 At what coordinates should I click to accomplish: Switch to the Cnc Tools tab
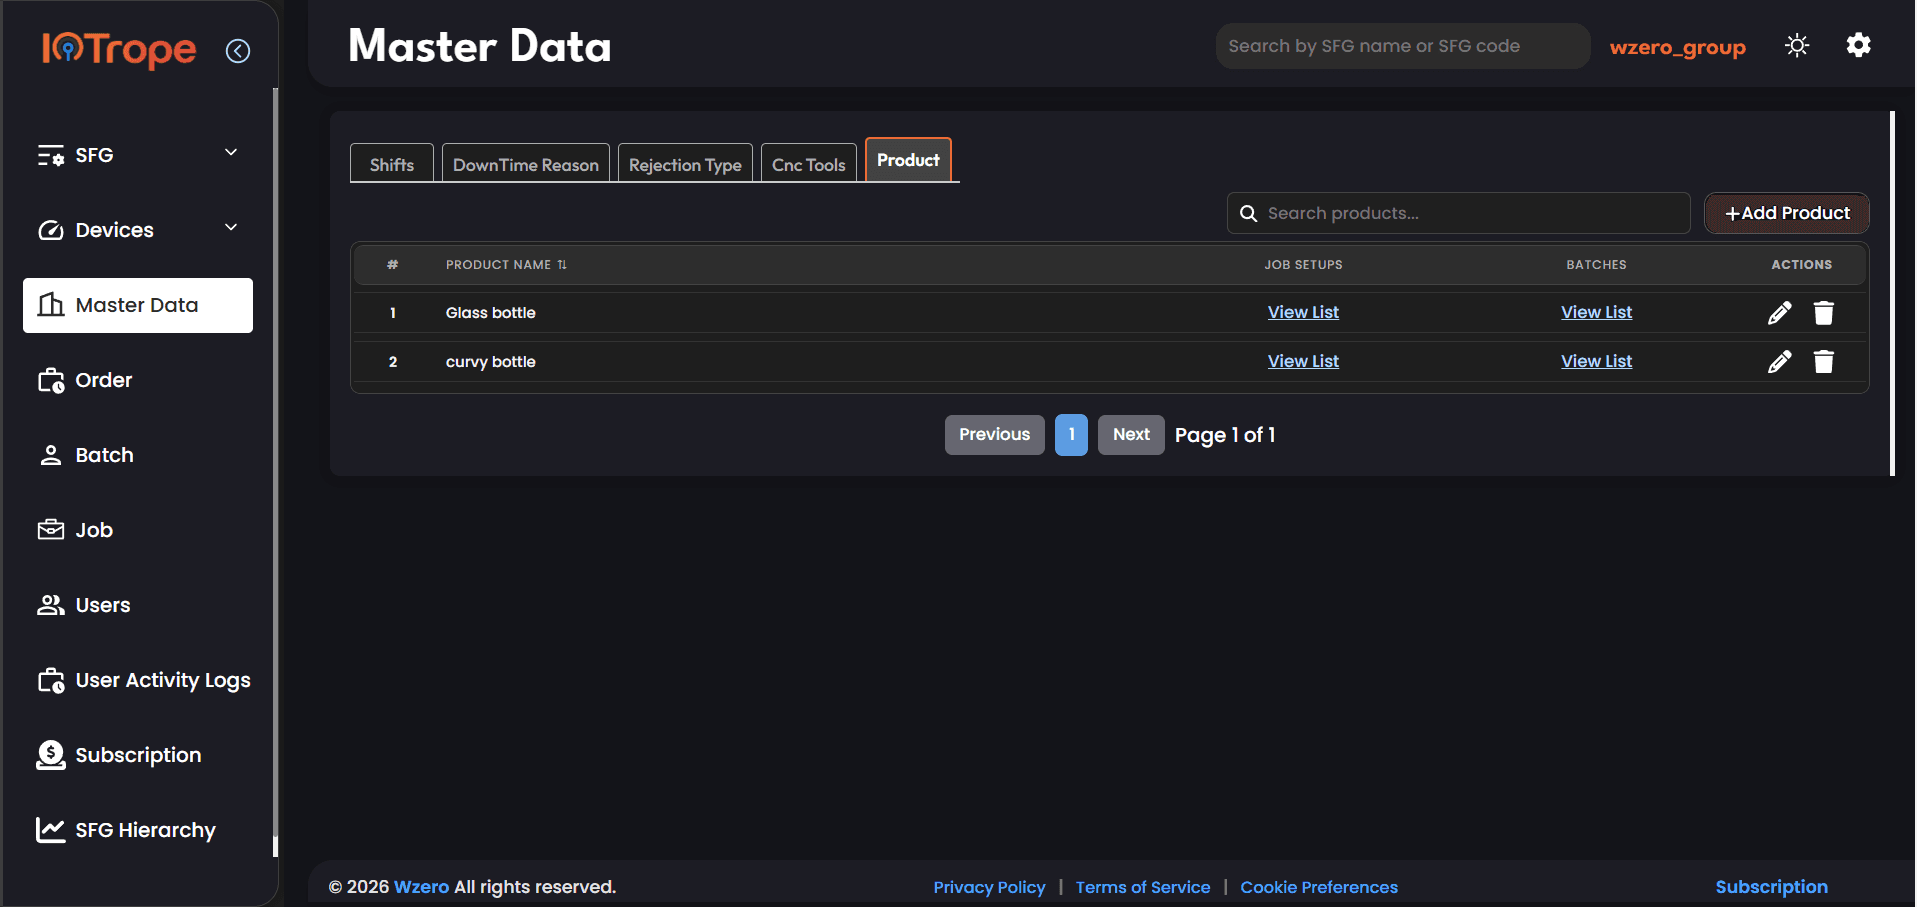809,163
